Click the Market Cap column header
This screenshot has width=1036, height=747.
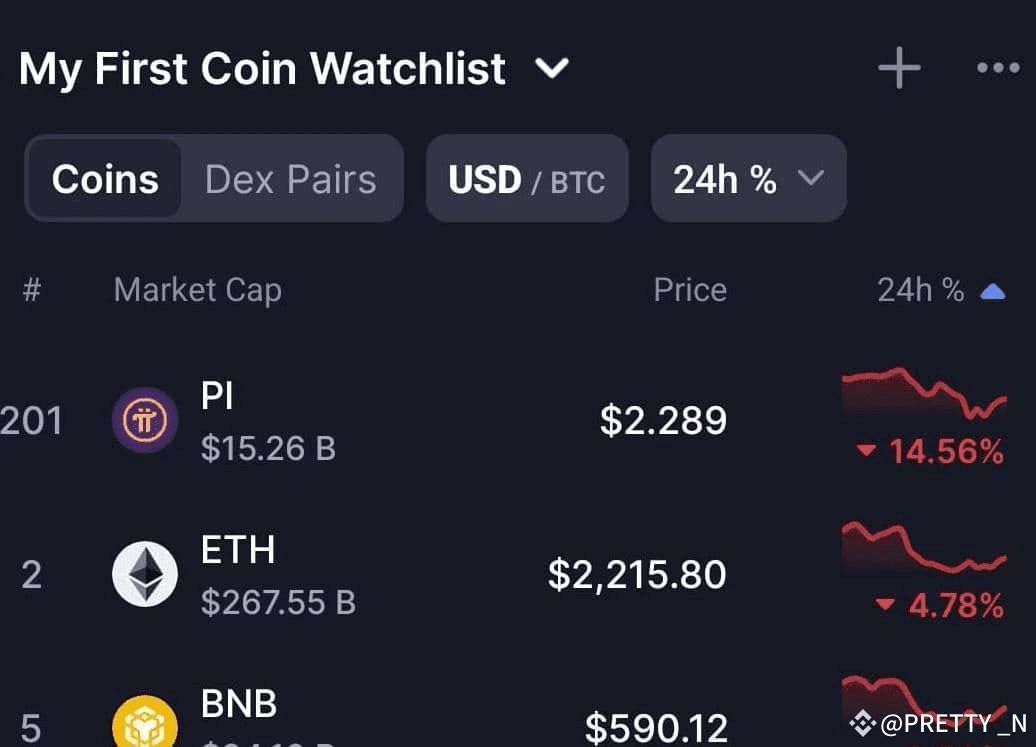coord(196,289)
